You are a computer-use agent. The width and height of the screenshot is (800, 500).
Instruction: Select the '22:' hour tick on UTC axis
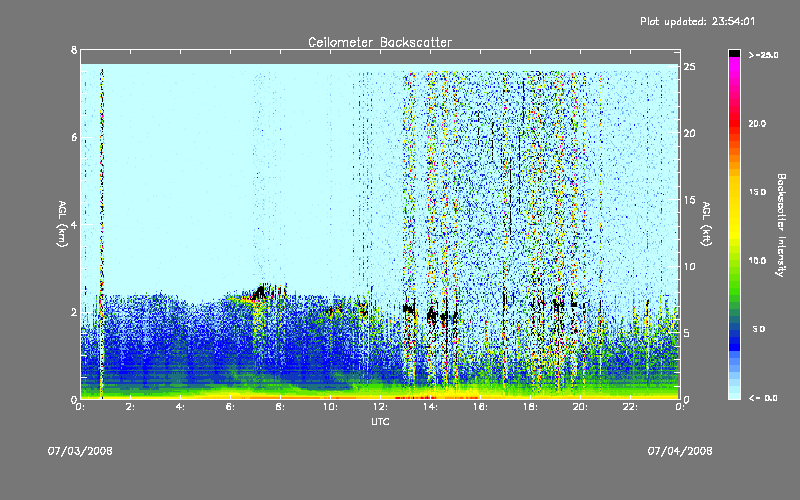tap(631, 407)
